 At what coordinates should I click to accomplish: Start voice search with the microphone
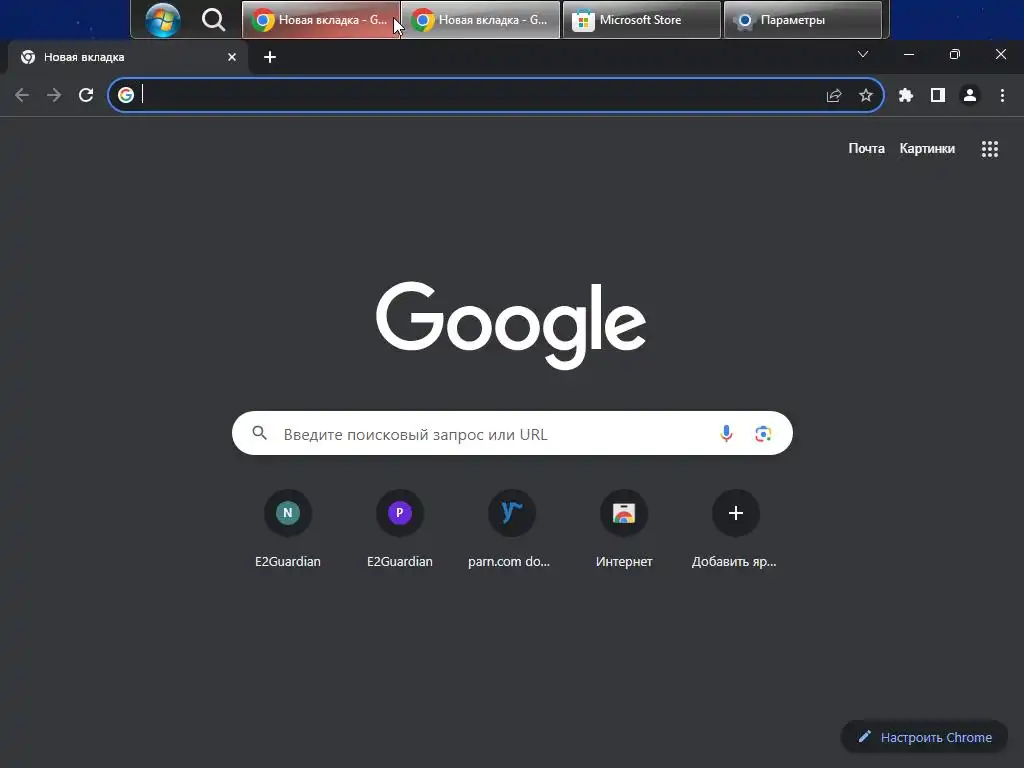tap(726, 433)
